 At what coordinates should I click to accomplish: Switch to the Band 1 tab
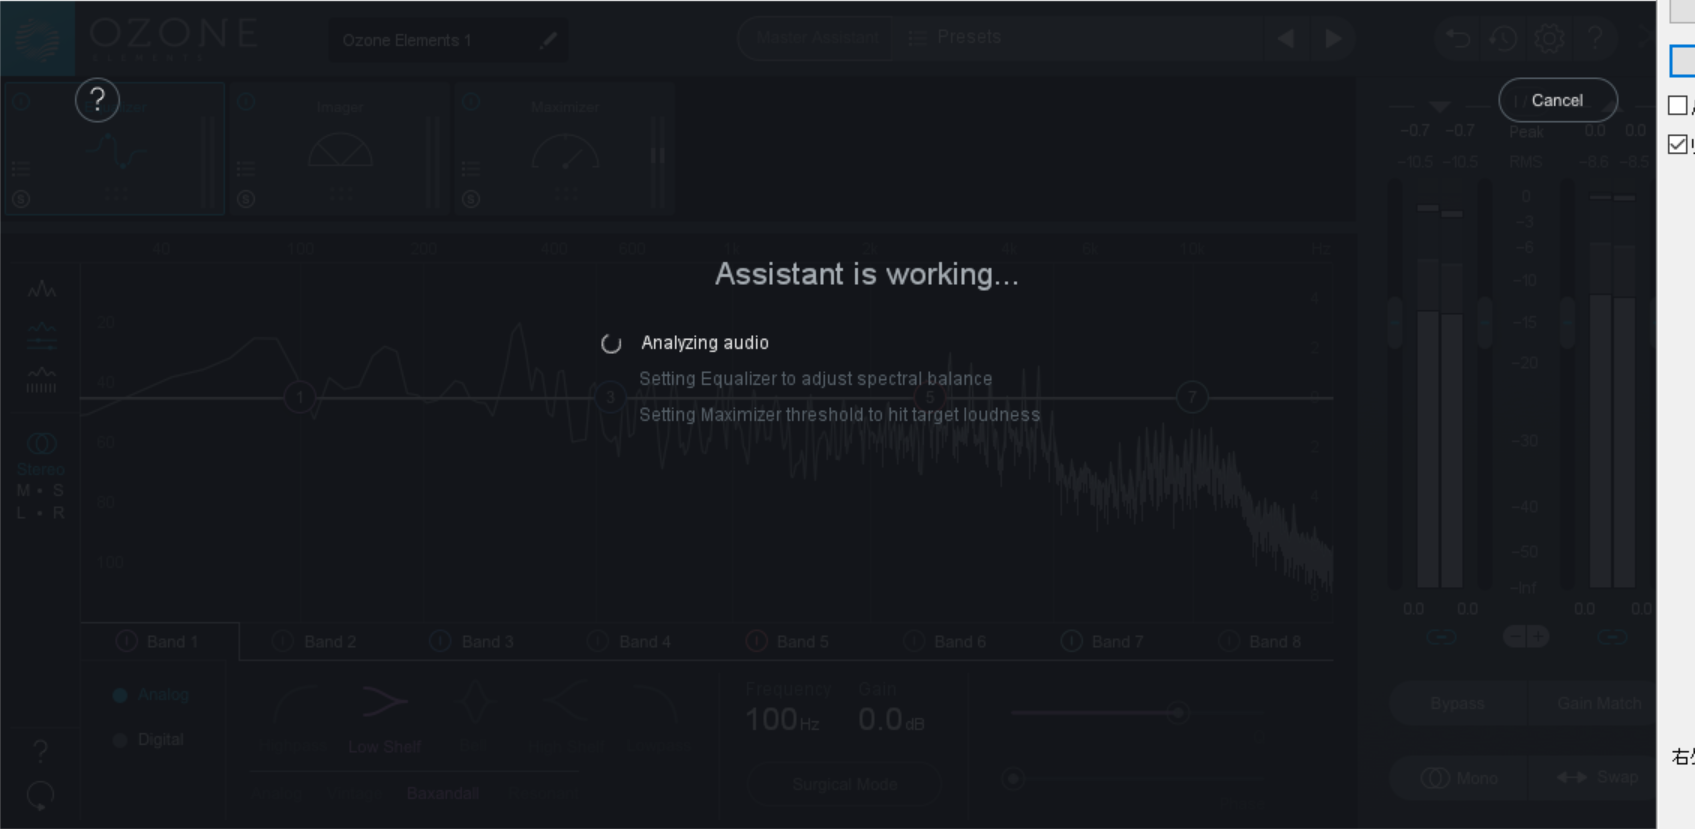pos(158,642)
